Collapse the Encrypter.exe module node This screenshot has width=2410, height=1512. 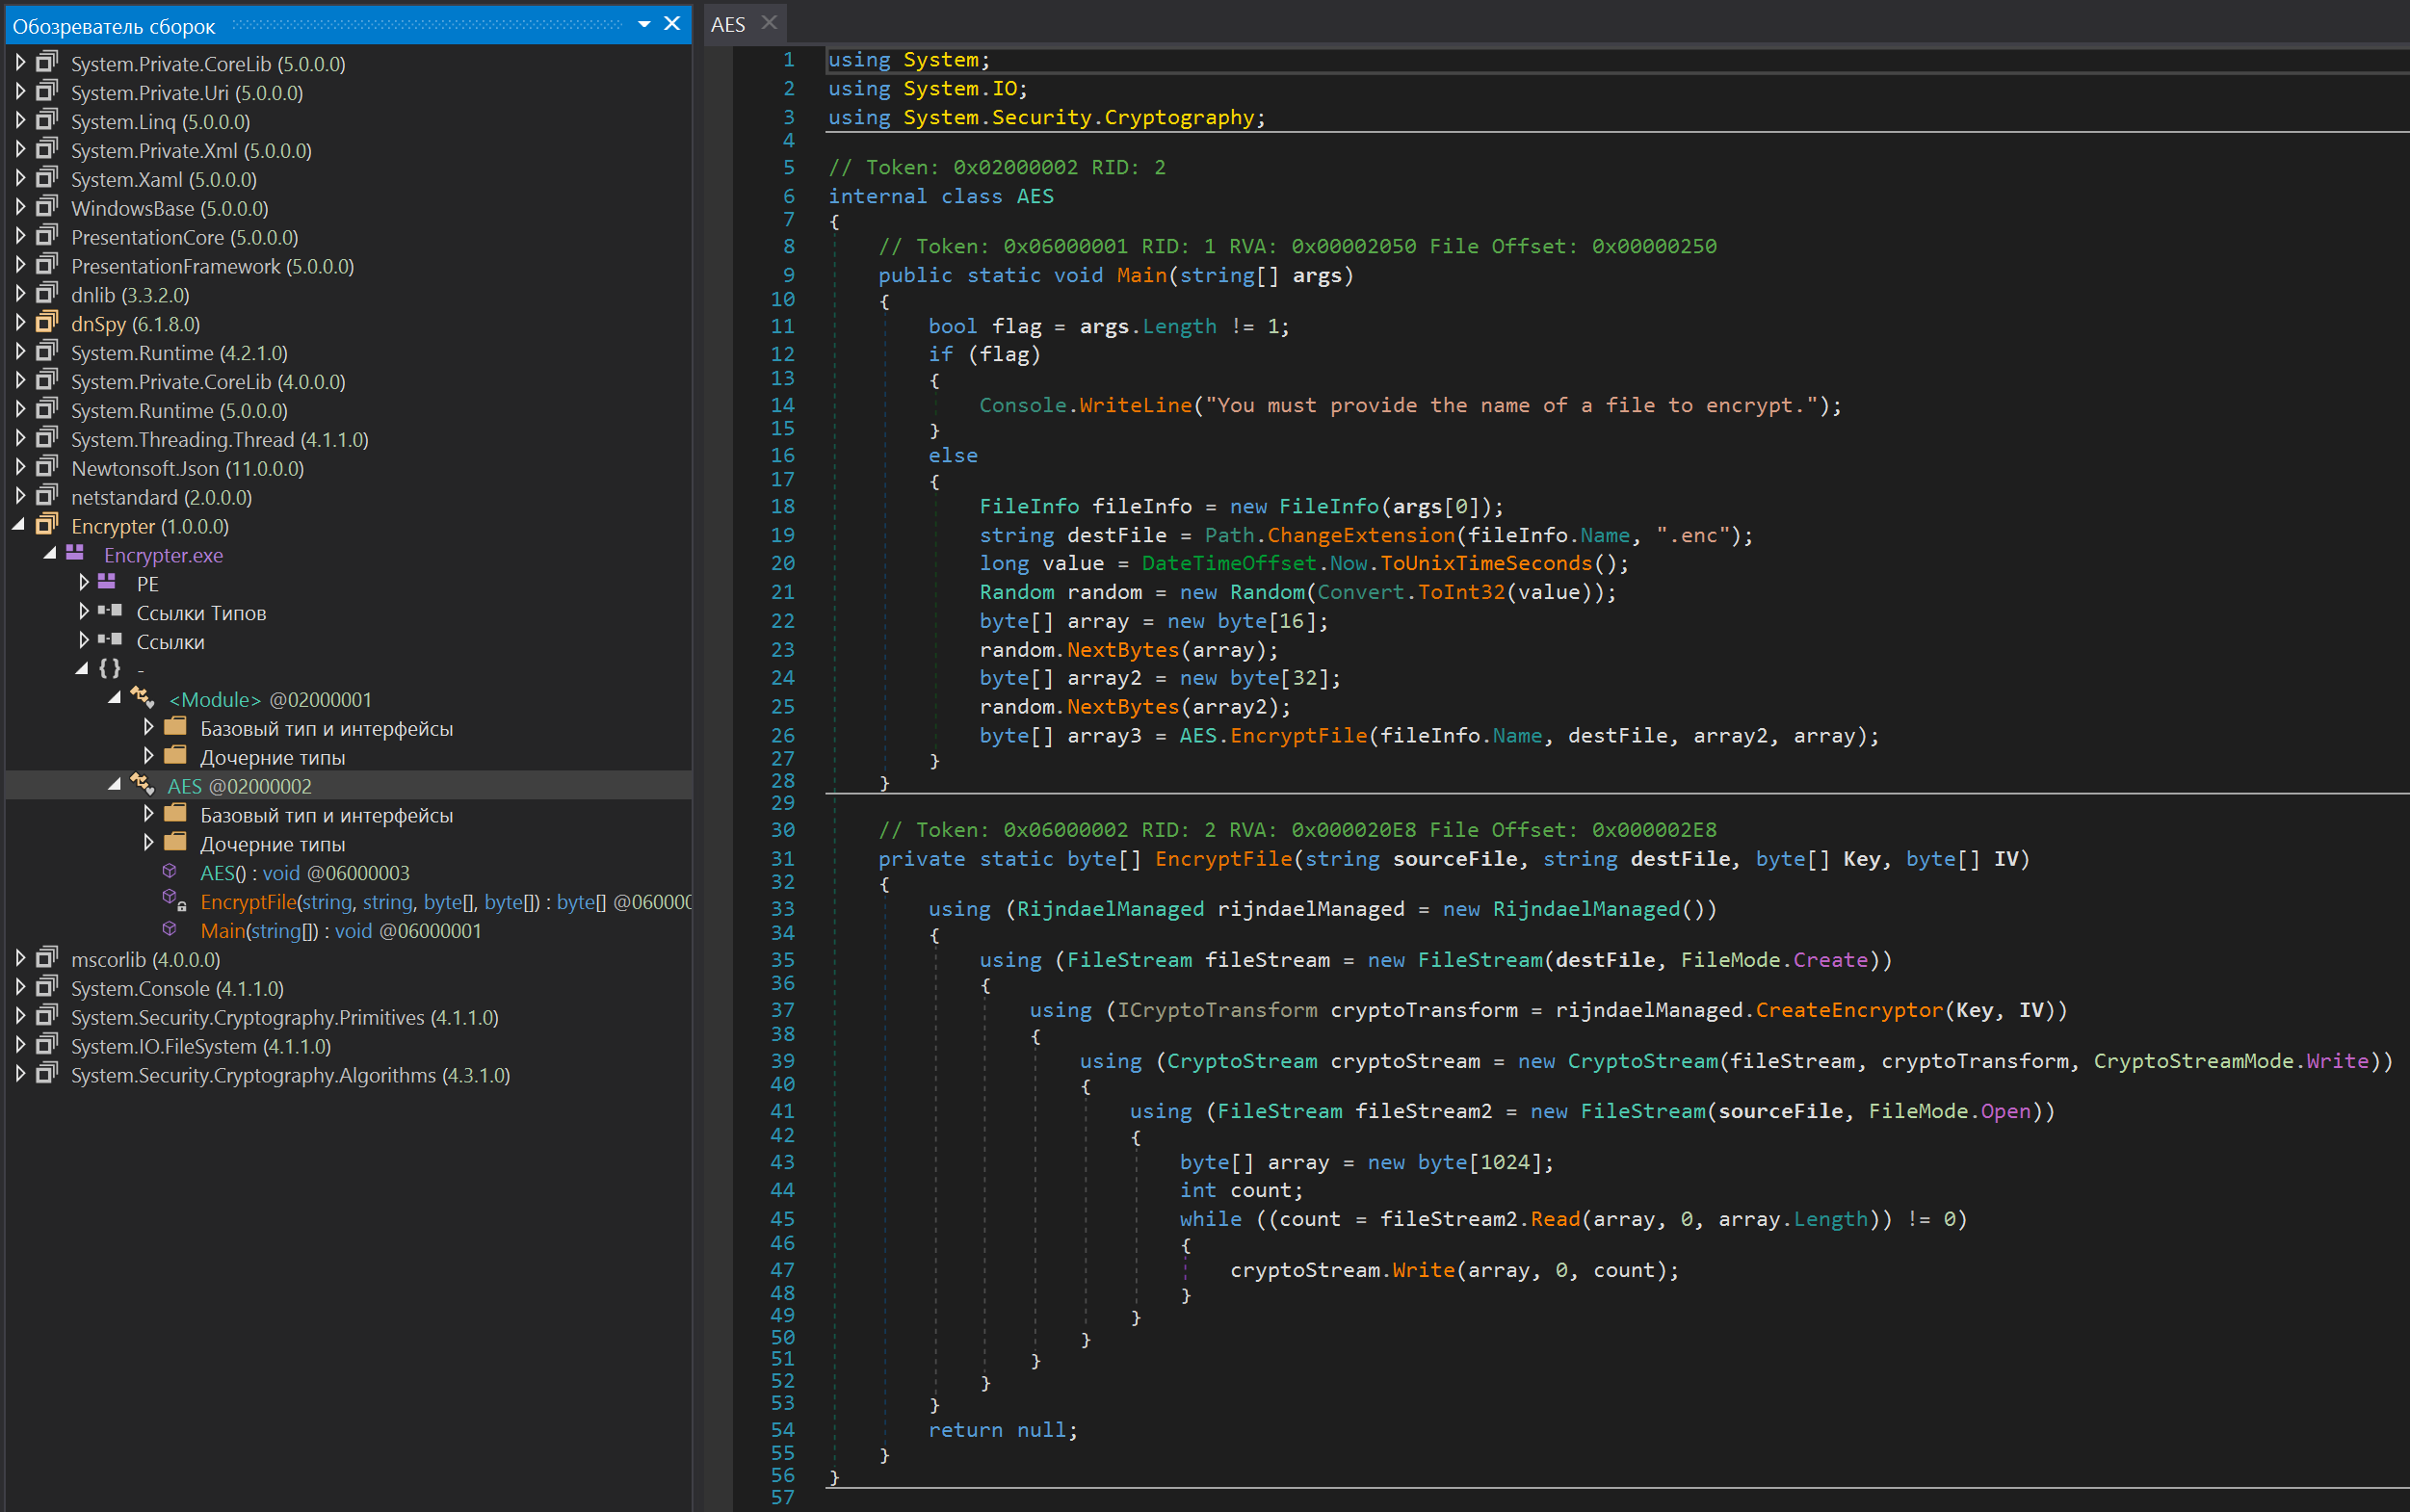click(50, 554)
